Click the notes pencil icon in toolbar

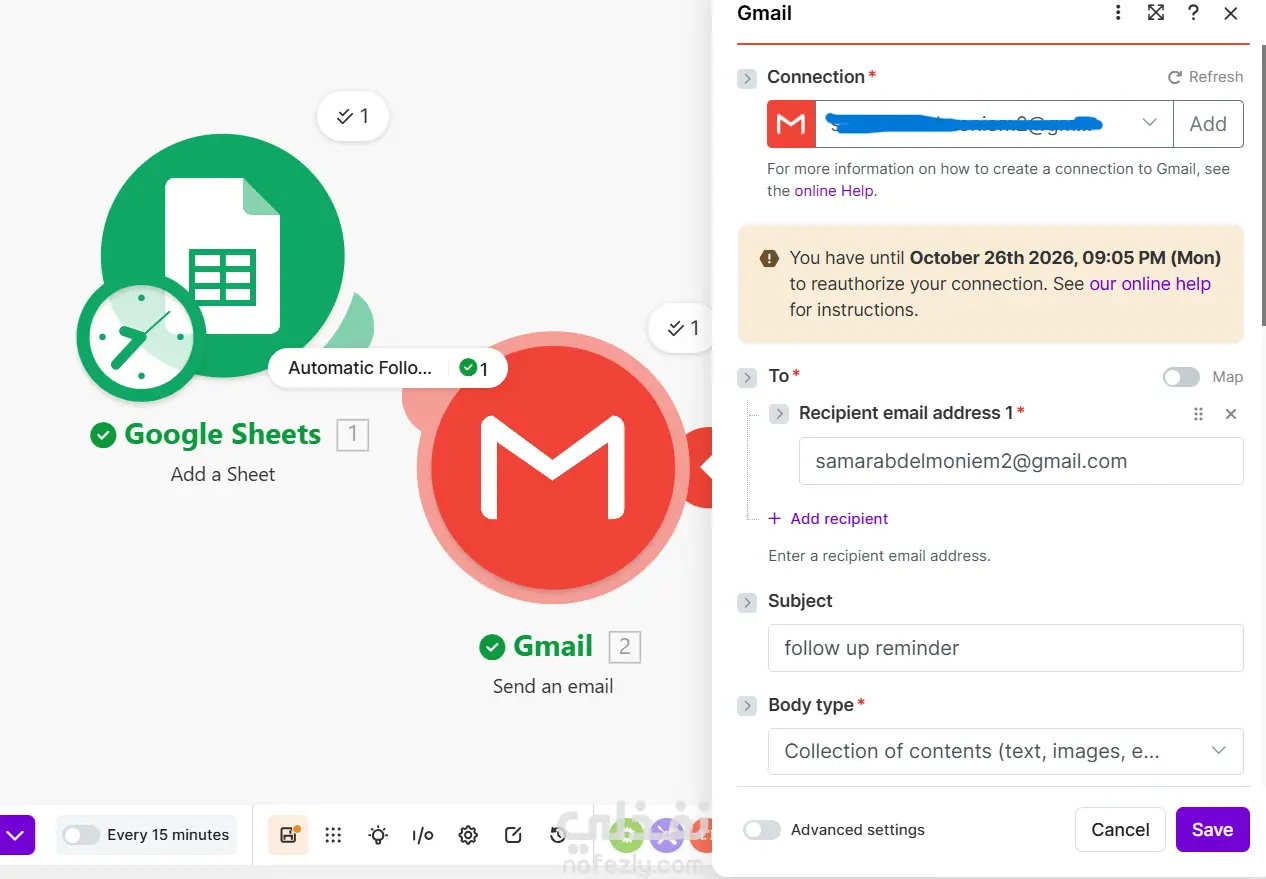point(513,835)
